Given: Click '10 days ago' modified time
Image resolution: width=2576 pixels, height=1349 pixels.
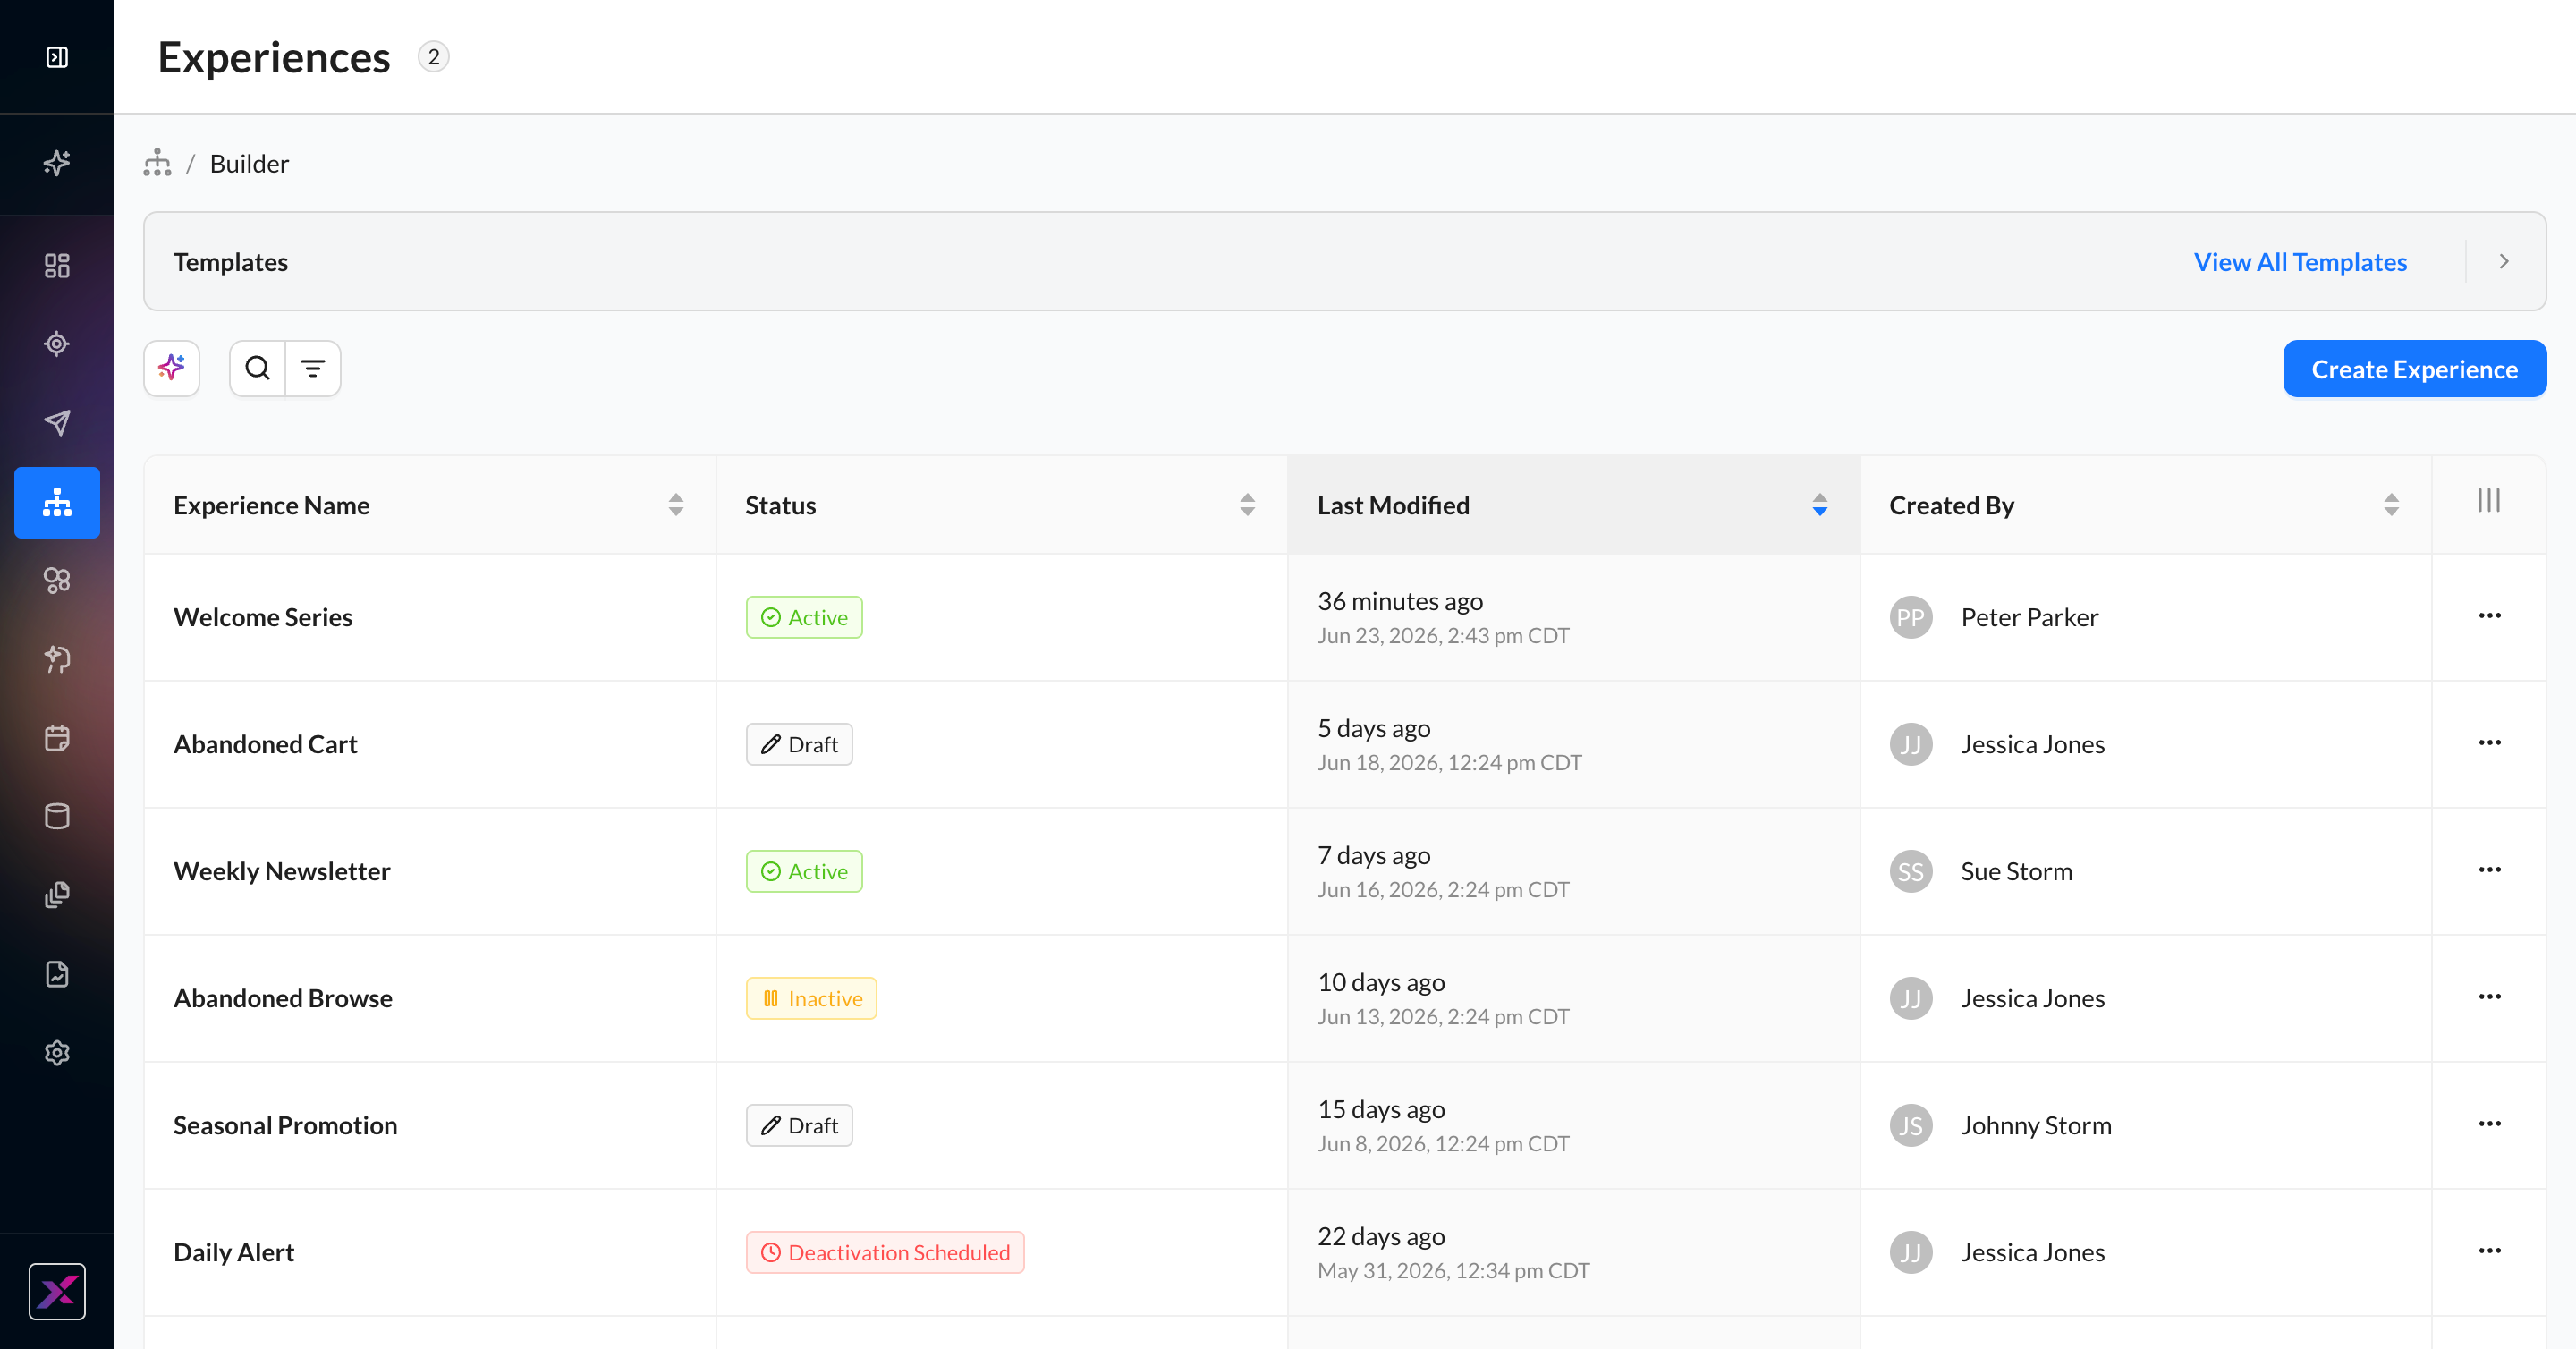Looking at the screenshot, I should point(1381,982).
